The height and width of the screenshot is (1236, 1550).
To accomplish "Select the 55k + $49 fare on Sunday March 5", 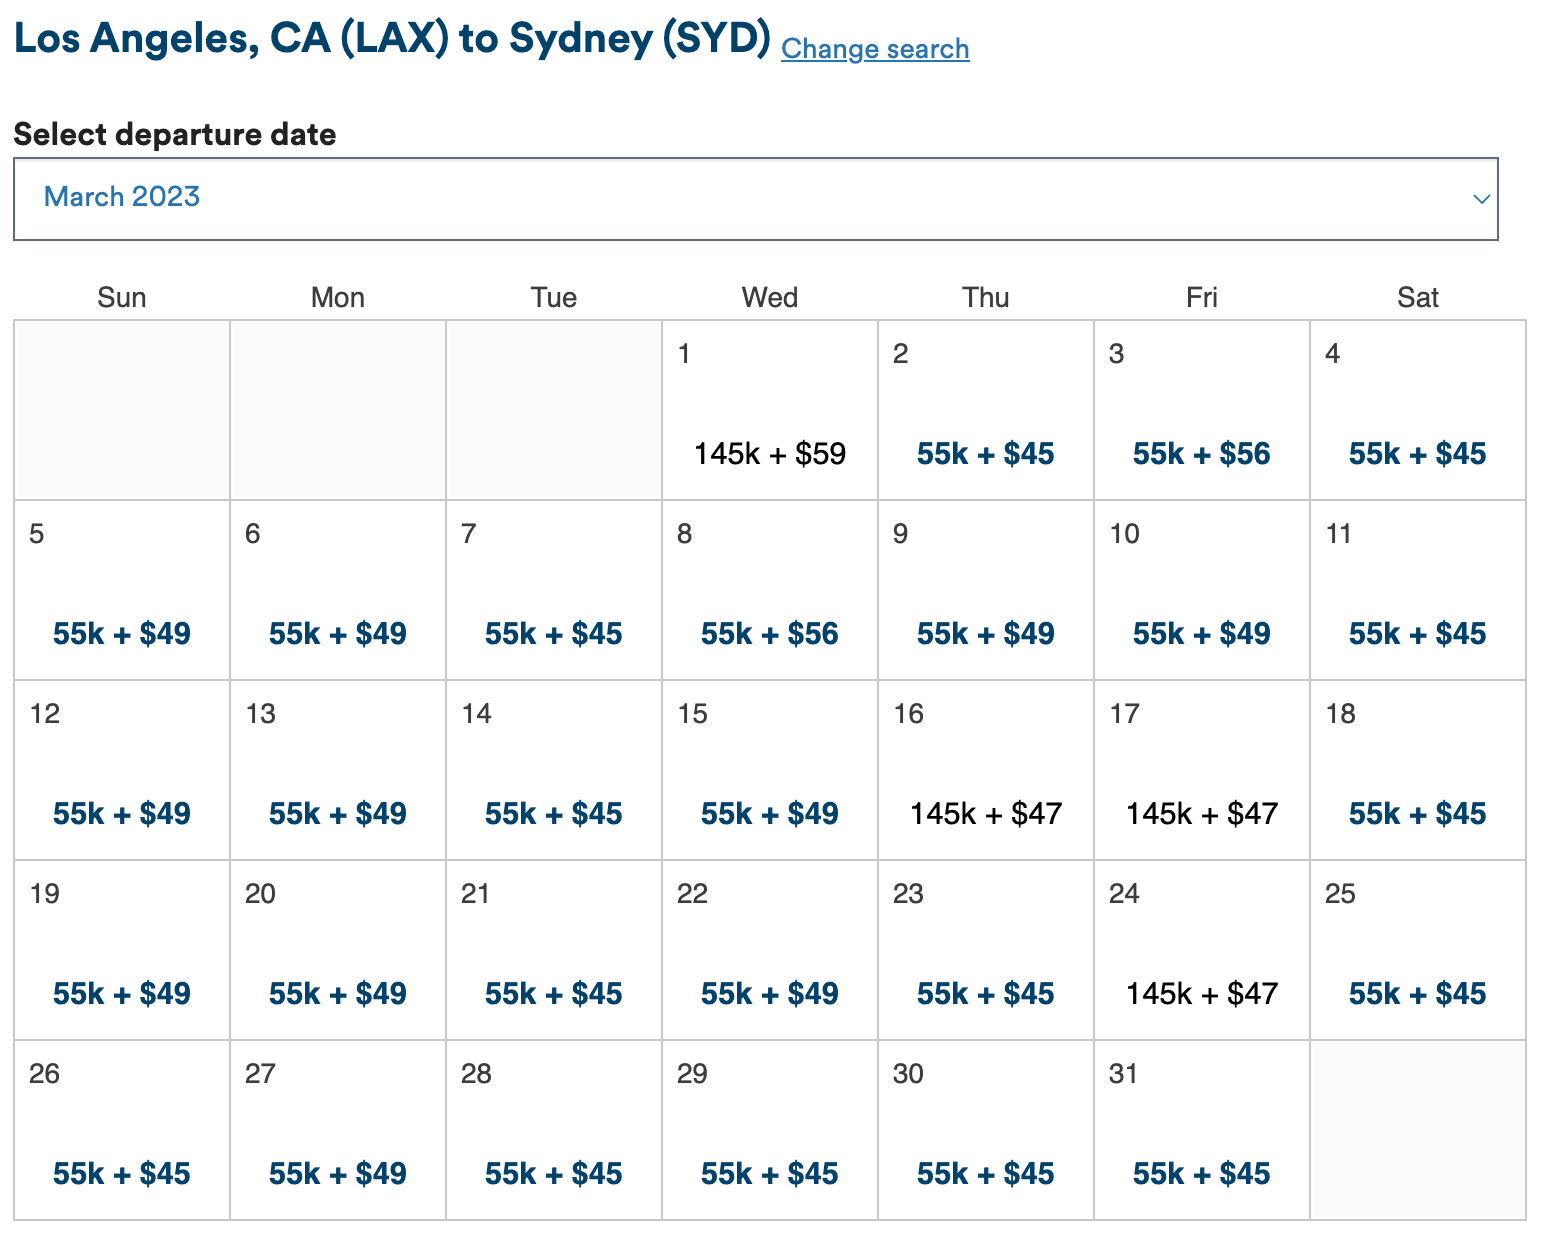I will point(121,633).
